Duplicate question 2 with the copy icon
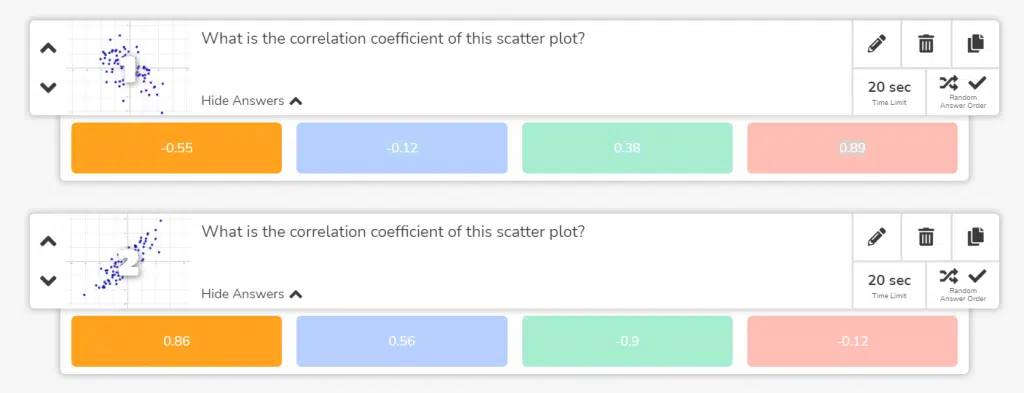 [x=976, y=237]
